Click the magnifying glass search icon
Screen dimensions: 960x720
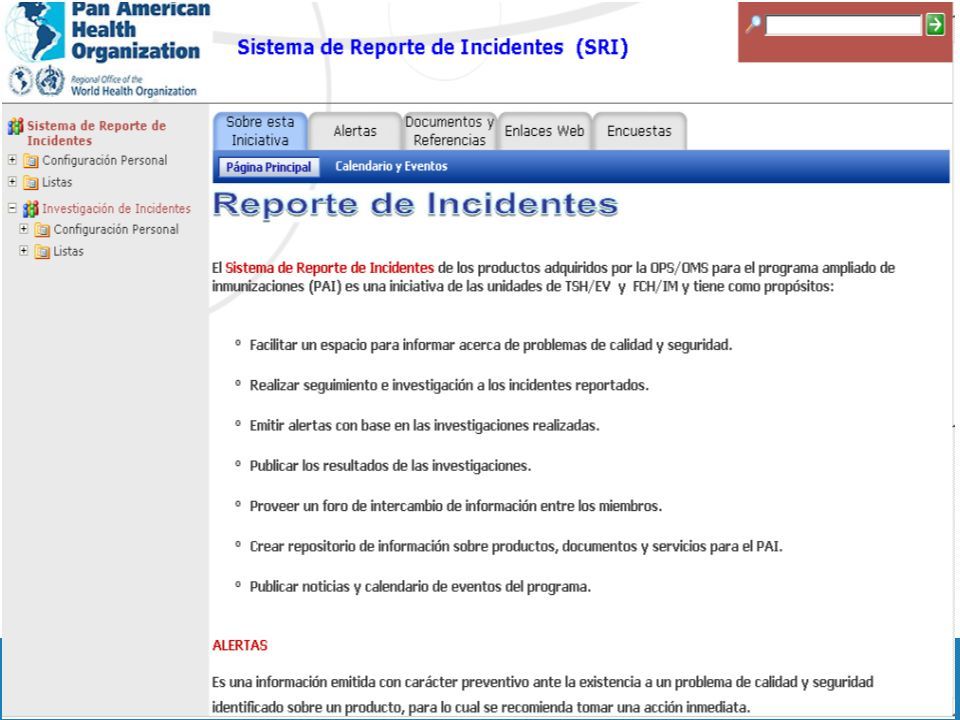[752, 24]
